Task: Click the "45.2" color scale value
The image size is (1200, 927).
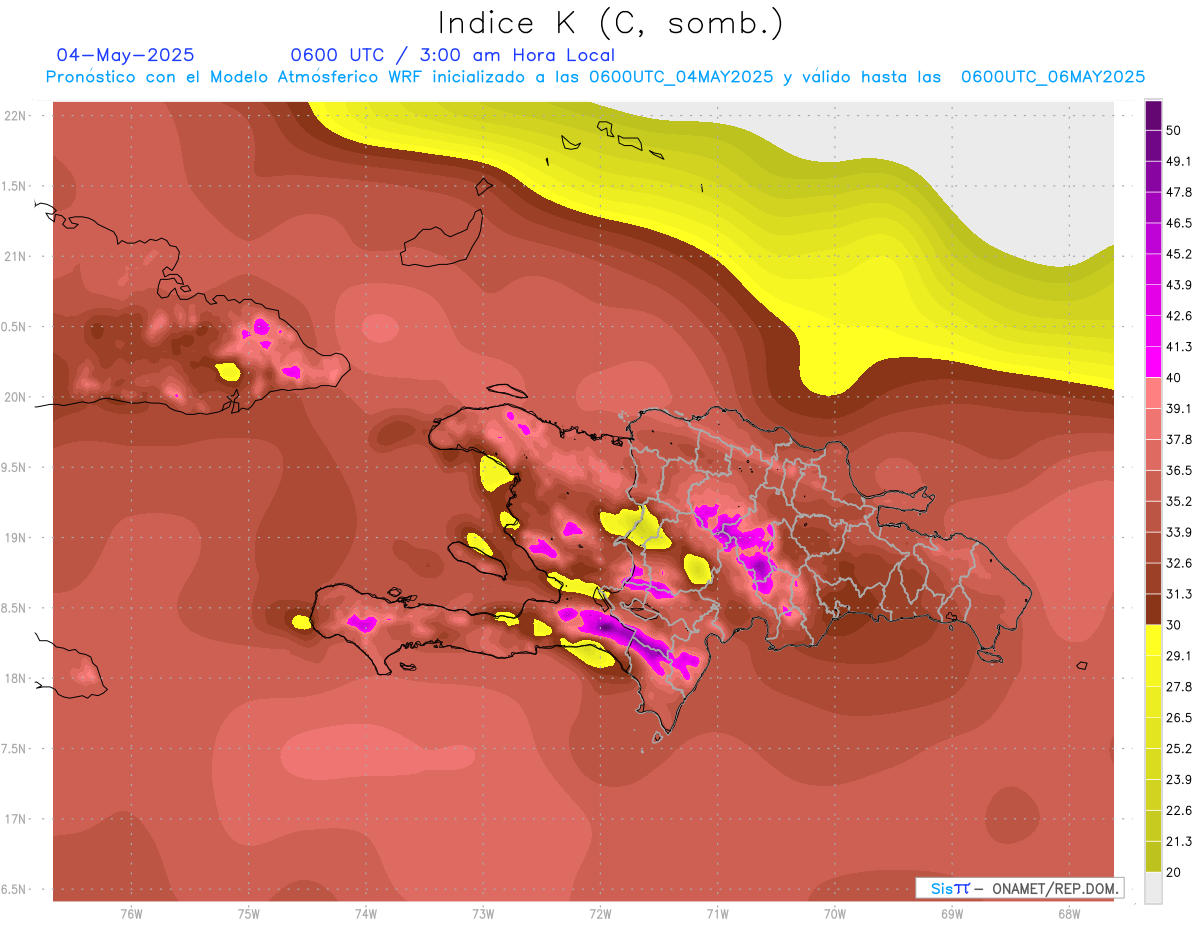Action: coord(1178,254)
